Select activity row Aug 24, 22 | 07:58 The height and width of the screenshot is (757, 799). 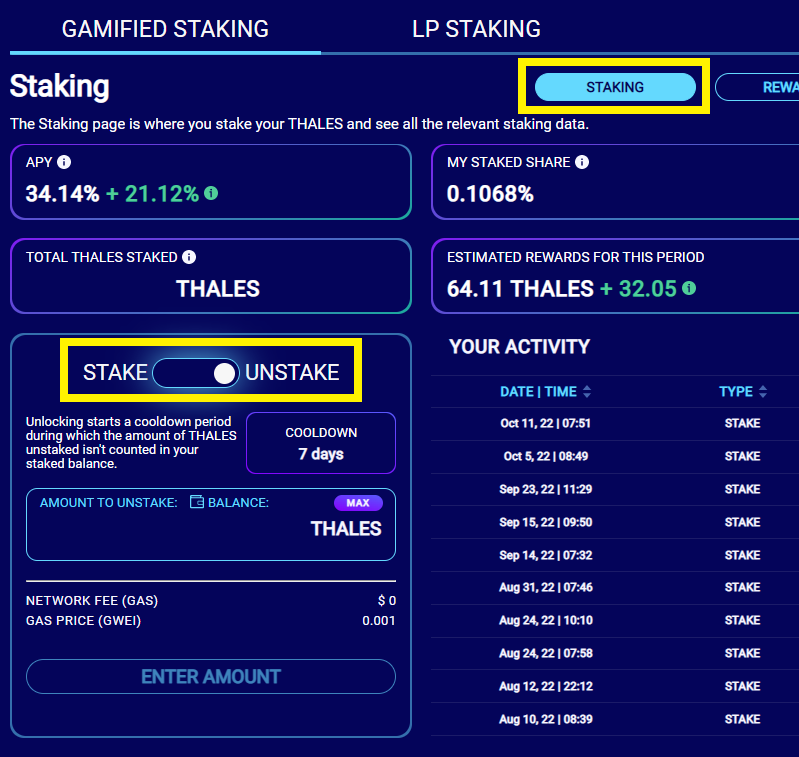pyautogui.click(x=615, y=654)
